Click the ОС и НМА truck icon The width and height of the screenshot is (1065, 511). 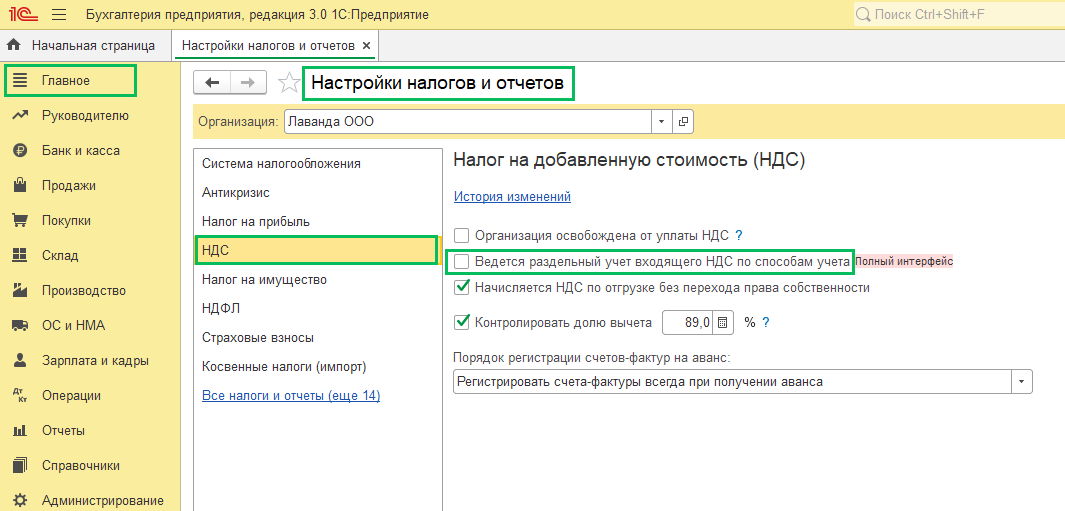click(20, 325)
